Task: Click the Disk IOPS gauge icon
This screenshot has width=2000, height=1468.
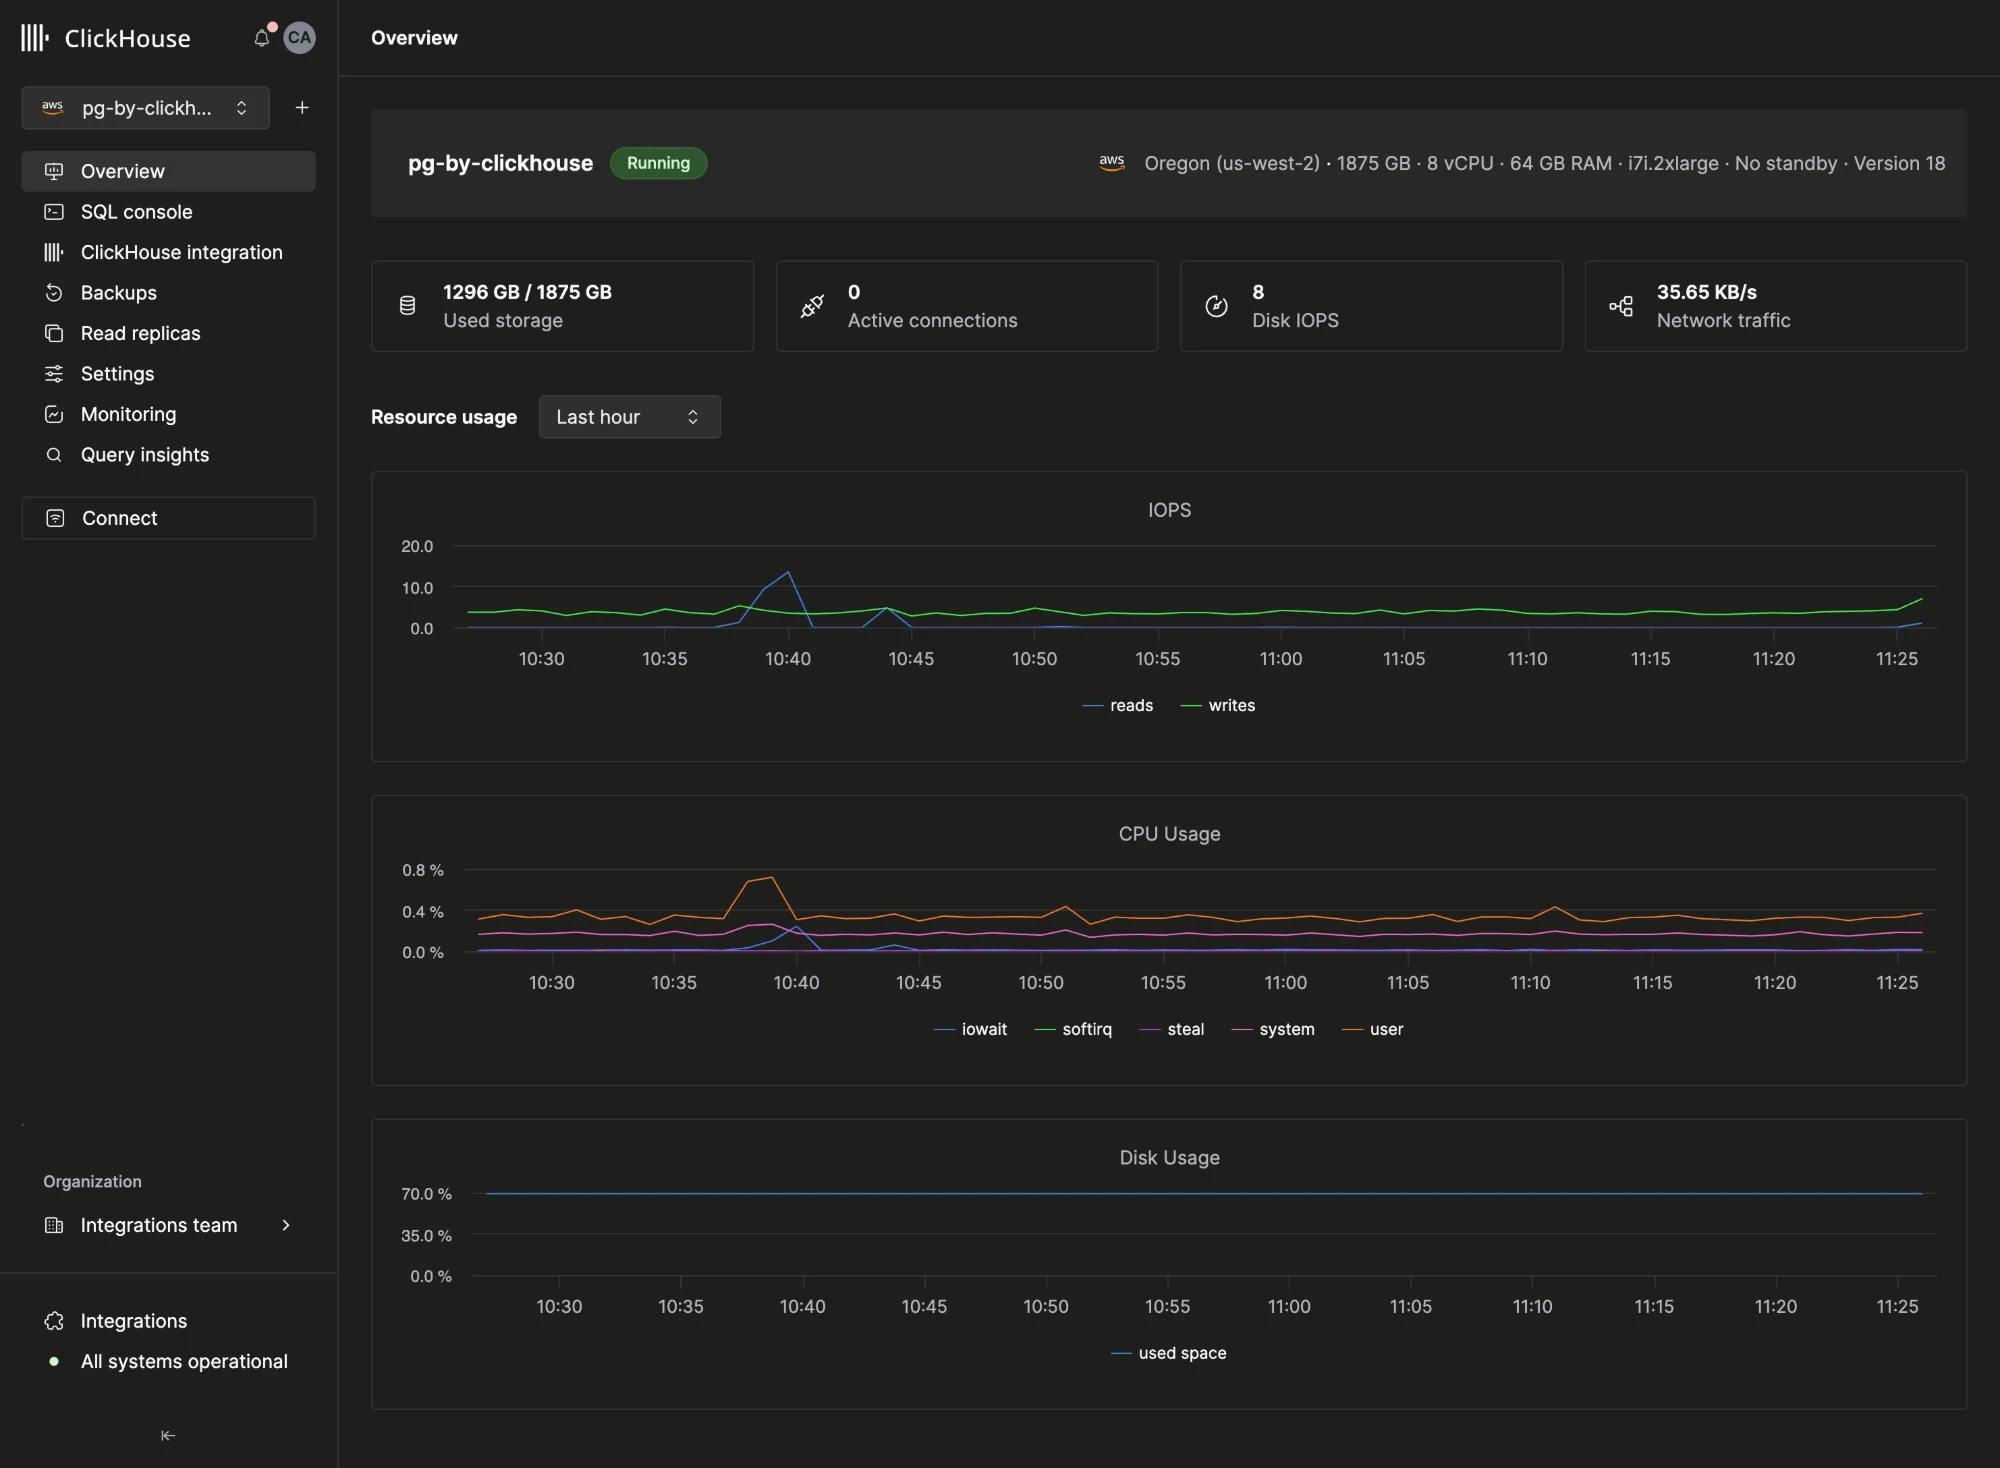Action: tap(1216, 306)
